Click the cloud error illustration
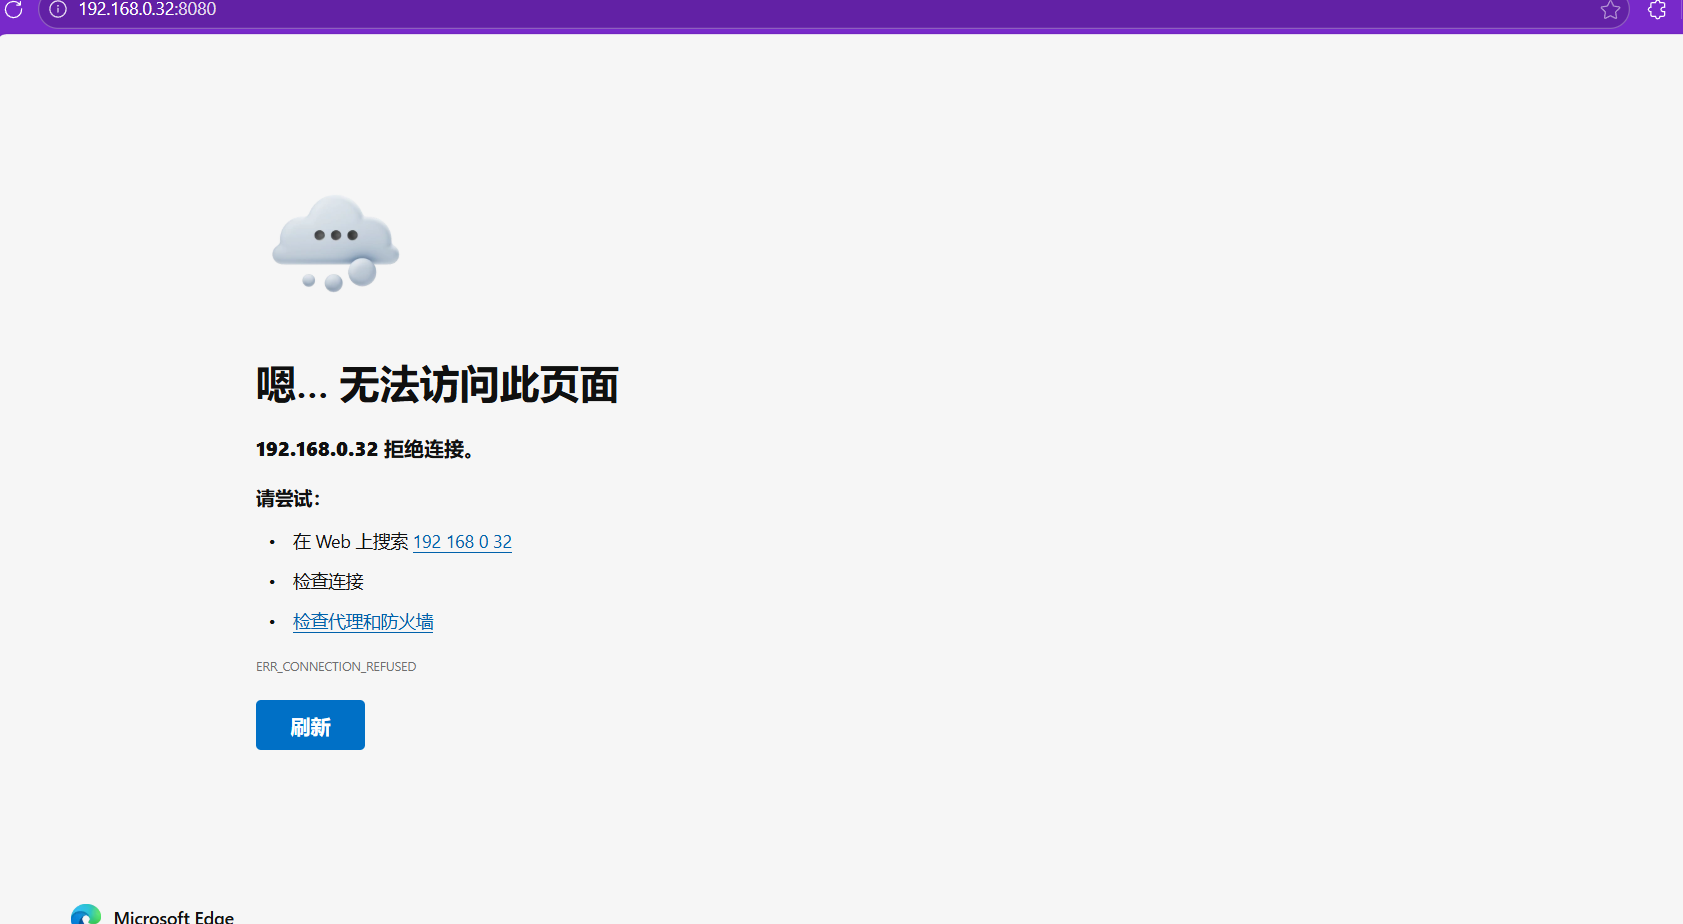 tap(336, 244)
